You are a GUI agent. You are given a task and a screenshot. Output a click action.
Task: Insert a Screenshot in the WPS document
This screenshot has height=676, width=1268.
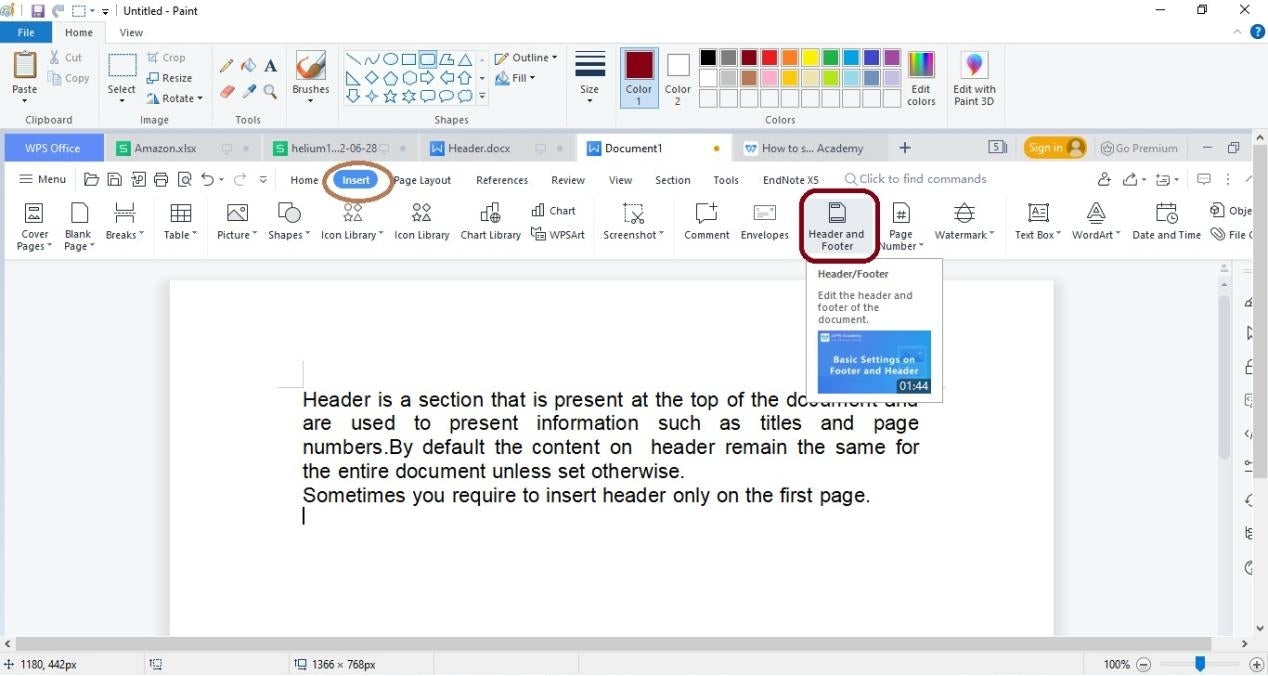633,222
